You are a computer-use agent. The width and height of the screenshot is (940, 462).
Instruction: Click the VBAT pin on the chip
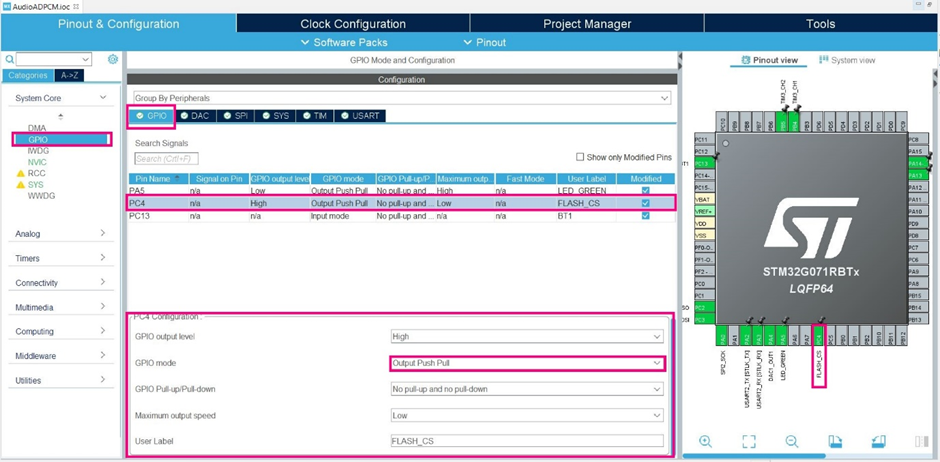(x=704, y=200)
